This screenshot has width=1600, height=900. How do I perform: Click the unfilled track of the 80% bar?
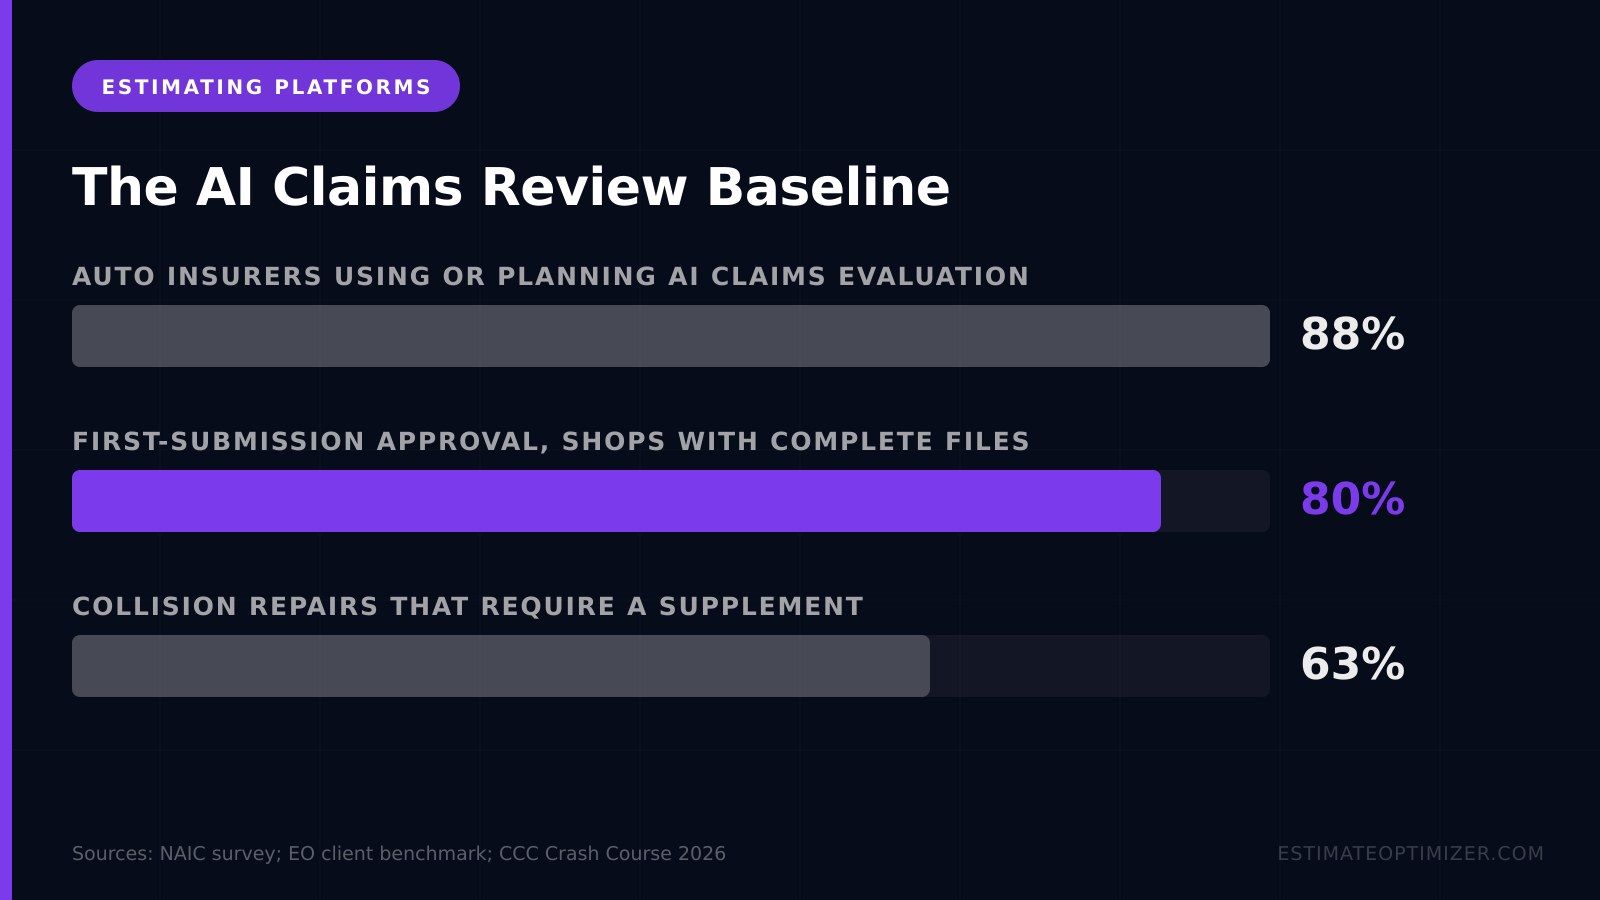pos(1215,501)
